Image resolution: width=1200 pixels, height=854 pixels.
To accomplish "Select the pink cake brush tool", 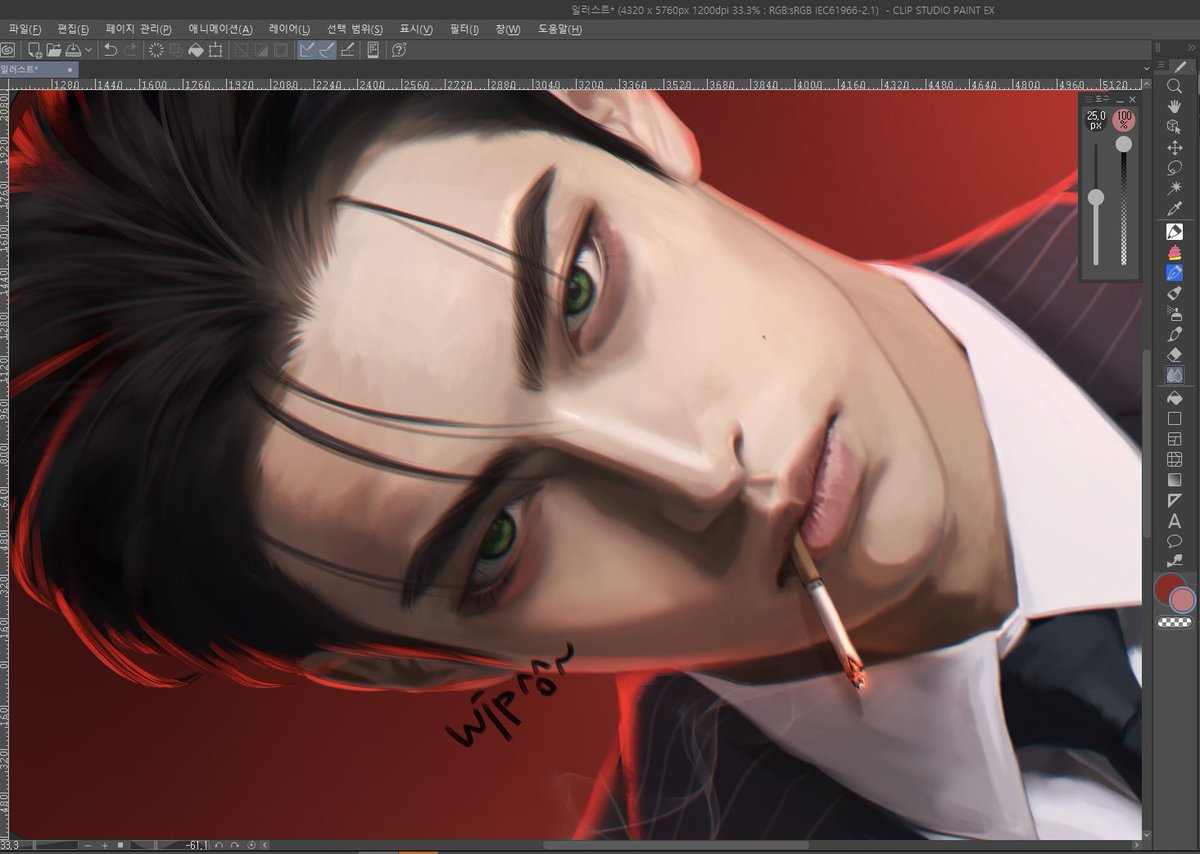I will tap(1175, 252).
